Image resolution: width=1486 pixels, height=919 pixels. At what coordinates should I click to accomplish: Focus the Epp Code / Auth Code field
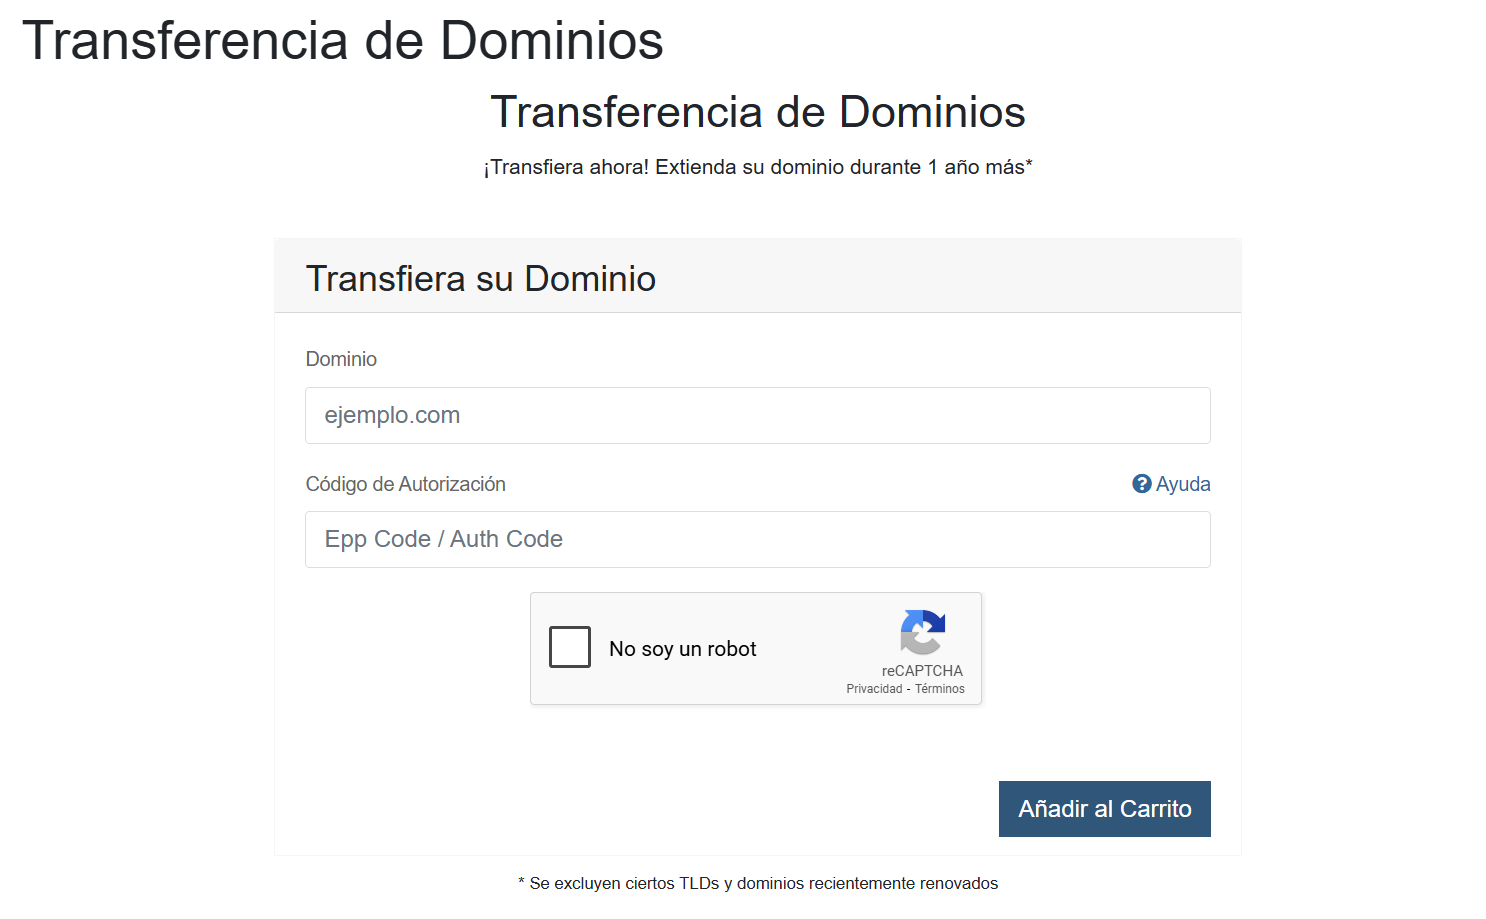click(x=757, y=539)
